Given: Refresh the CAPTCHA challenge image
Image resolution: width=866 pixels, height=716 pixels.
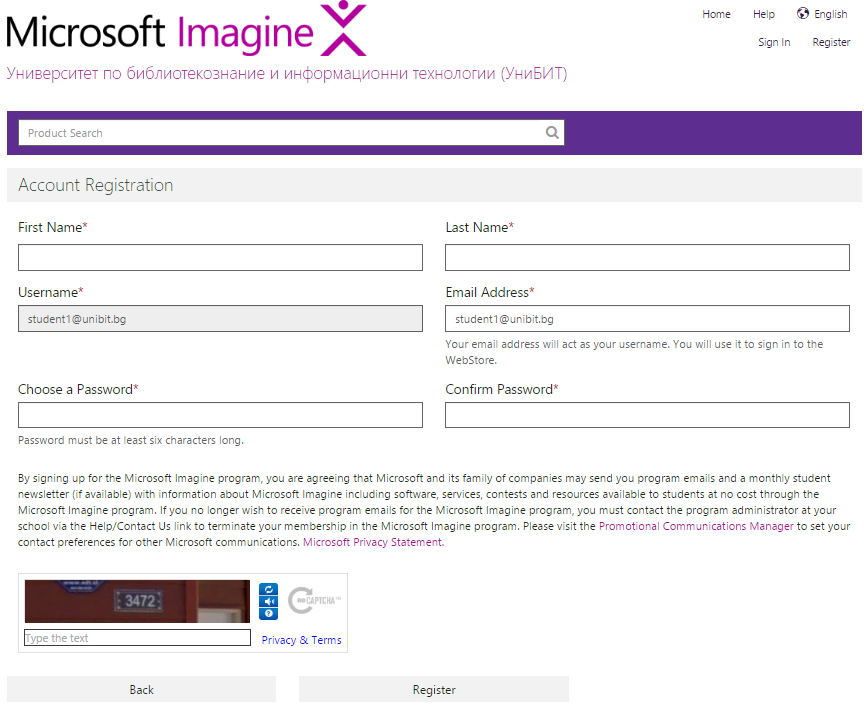Looking at the screenshot, I should point(268,589).
